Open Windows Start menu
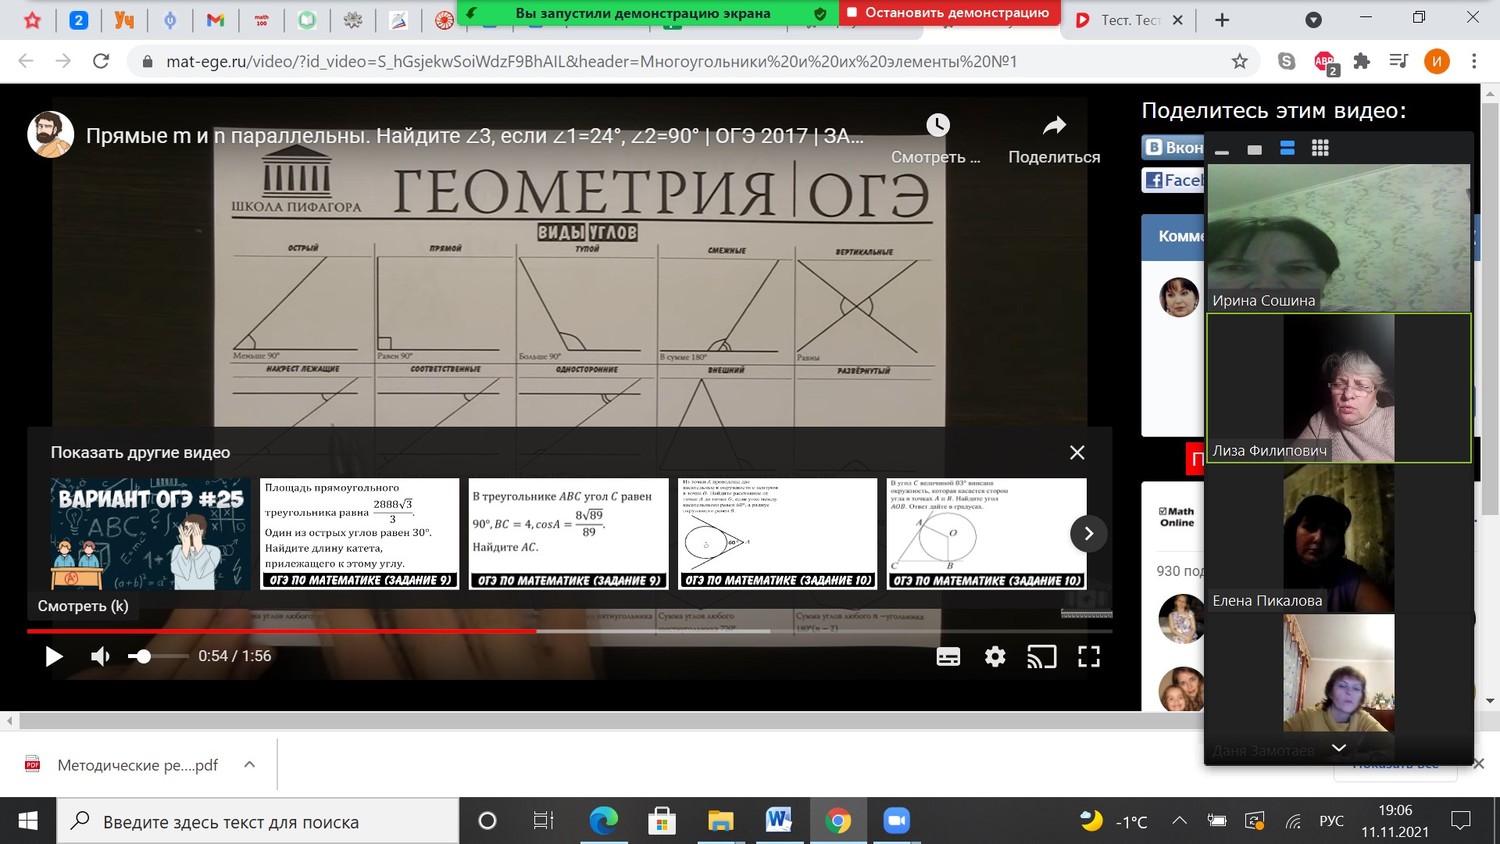Image resolution: width=1500 pixels, height=844 pixels. [28, 821]
